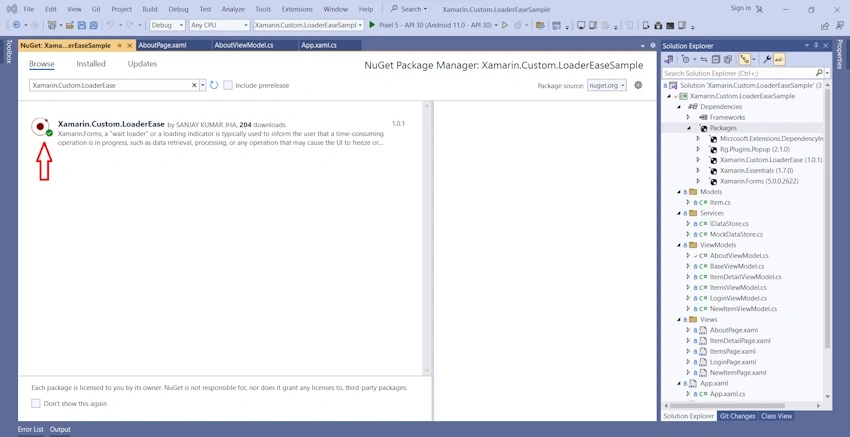Screen dimensions: 850x437
Task: Click the Sync with Active Document icon
Action: [704, 60]
